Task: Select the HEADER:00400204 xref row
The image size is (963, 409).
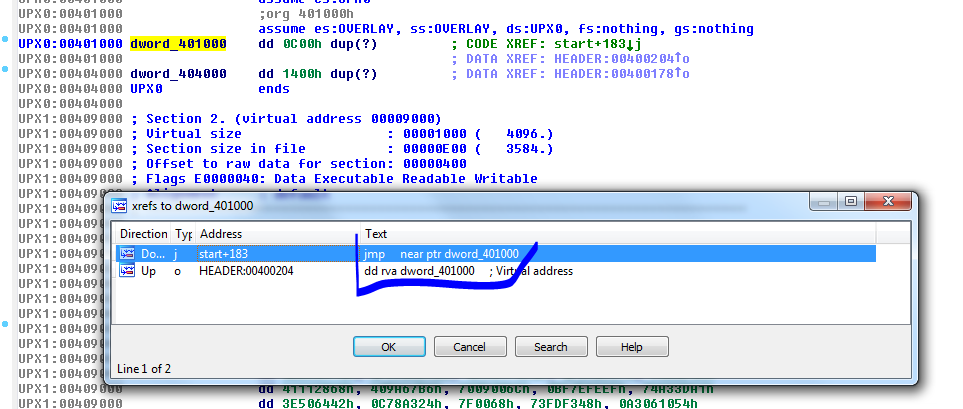Action: coord(246,271)
